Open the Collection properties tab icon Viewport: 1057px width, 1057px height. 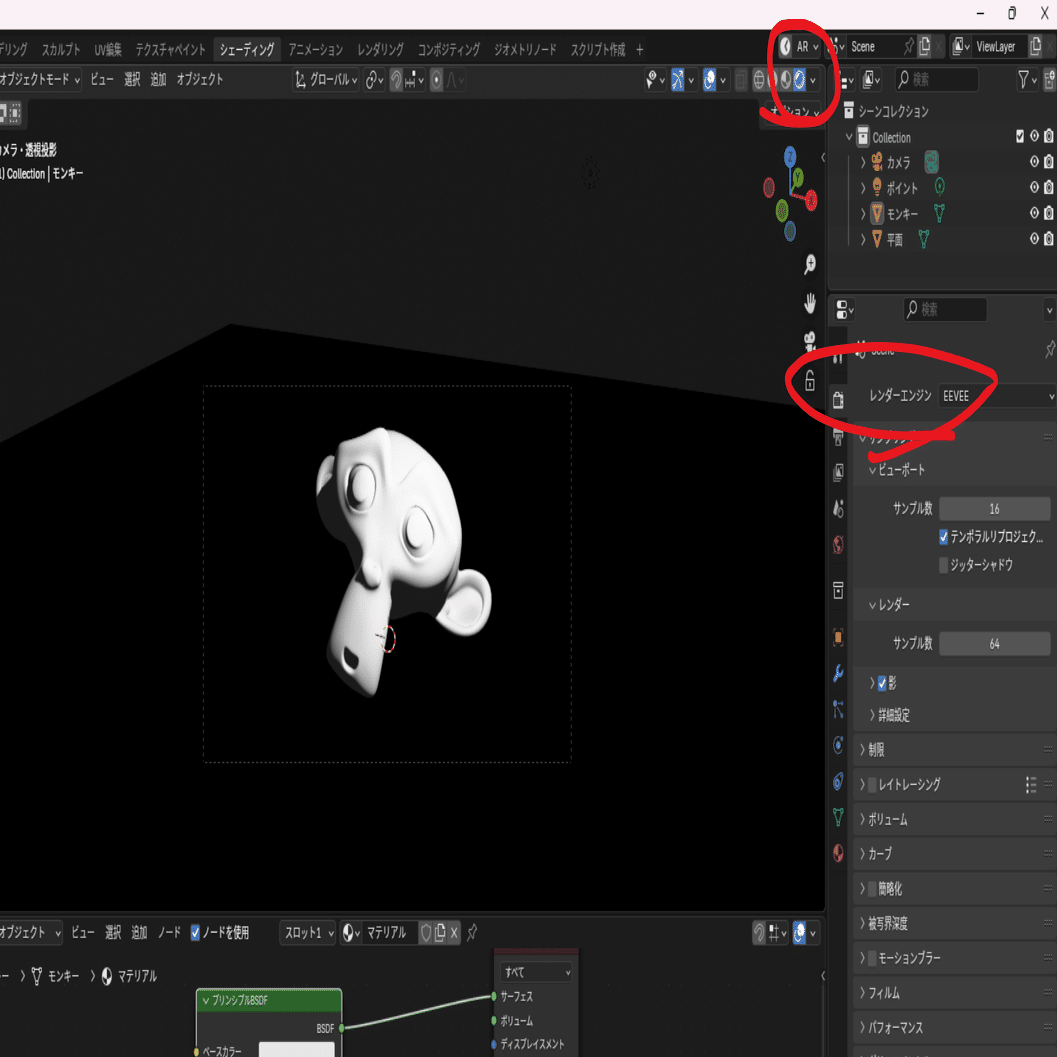(839, 591)
